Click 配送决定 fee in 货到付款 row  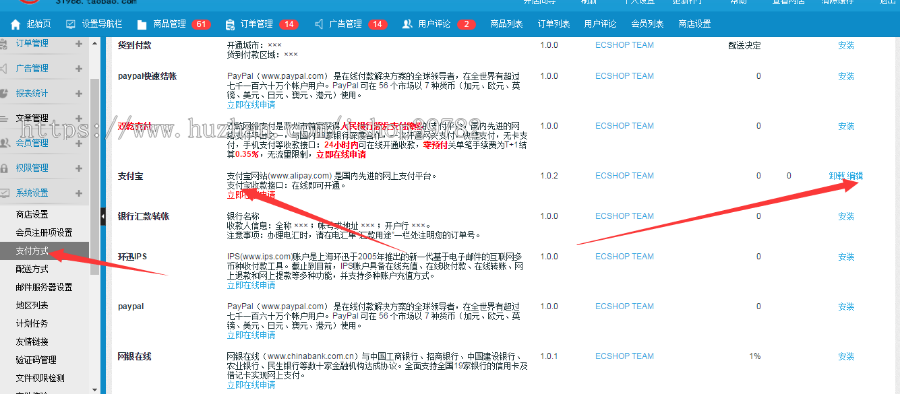click(x=744, y=45)
